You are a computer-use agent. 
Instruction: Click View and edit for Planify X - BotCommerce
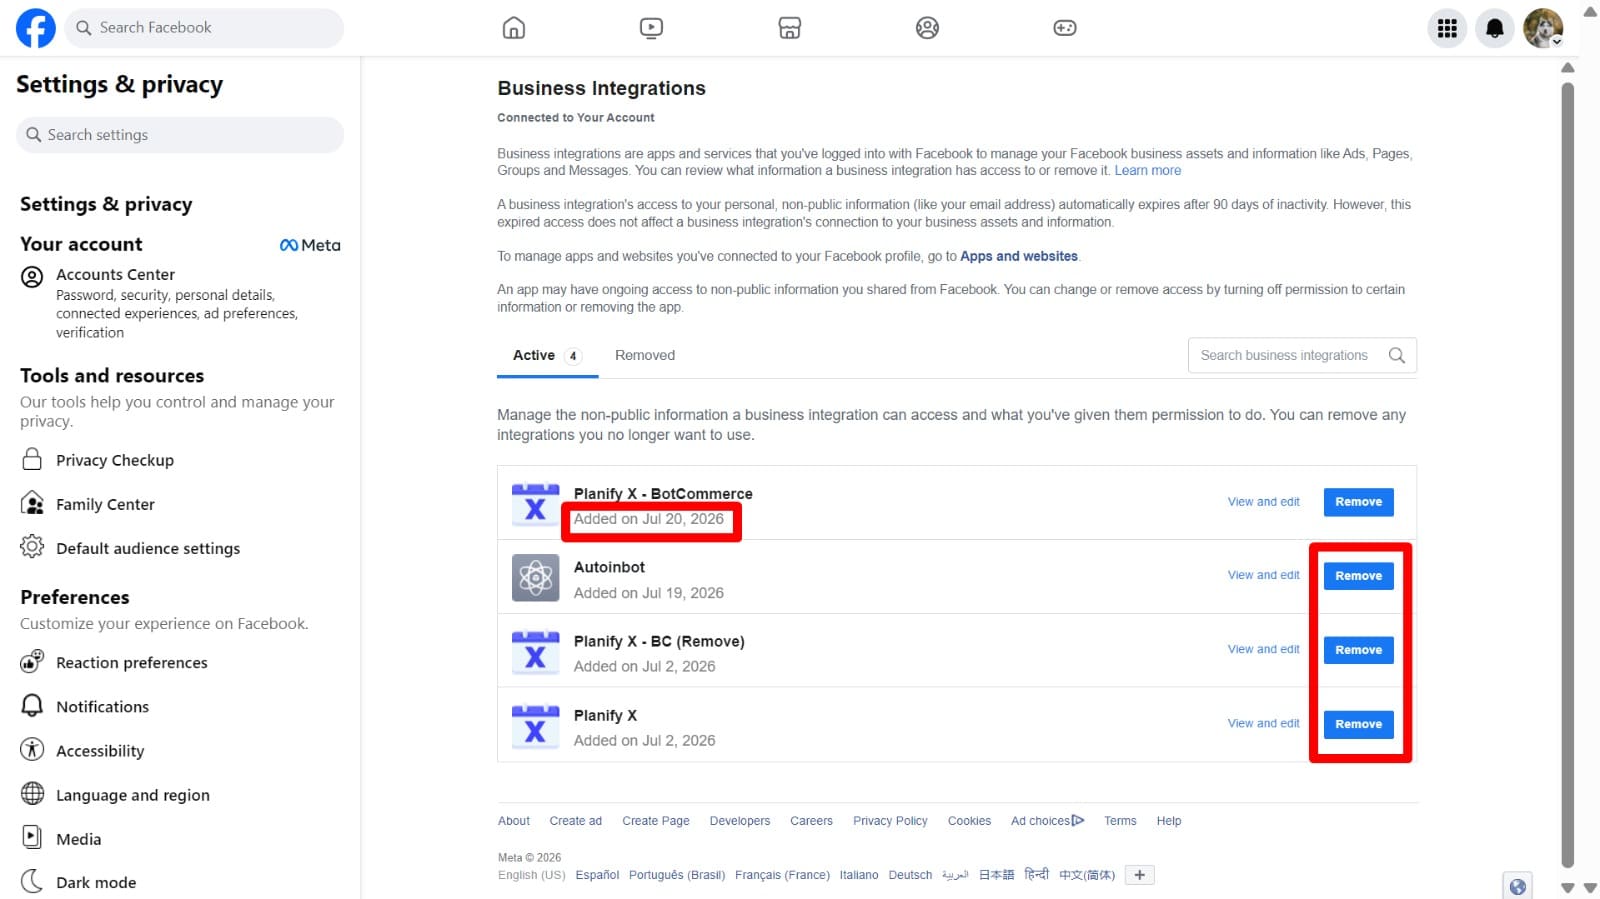coord(1264,502)
